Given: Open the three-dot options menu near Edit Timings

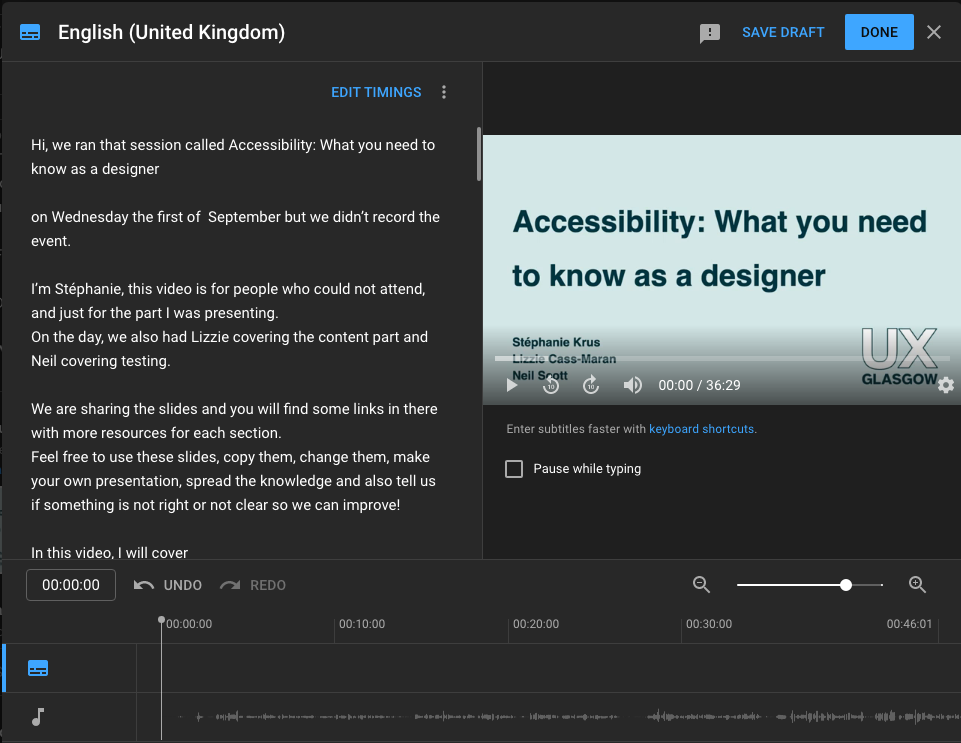Looking at the screenshot, I should 444,92.
